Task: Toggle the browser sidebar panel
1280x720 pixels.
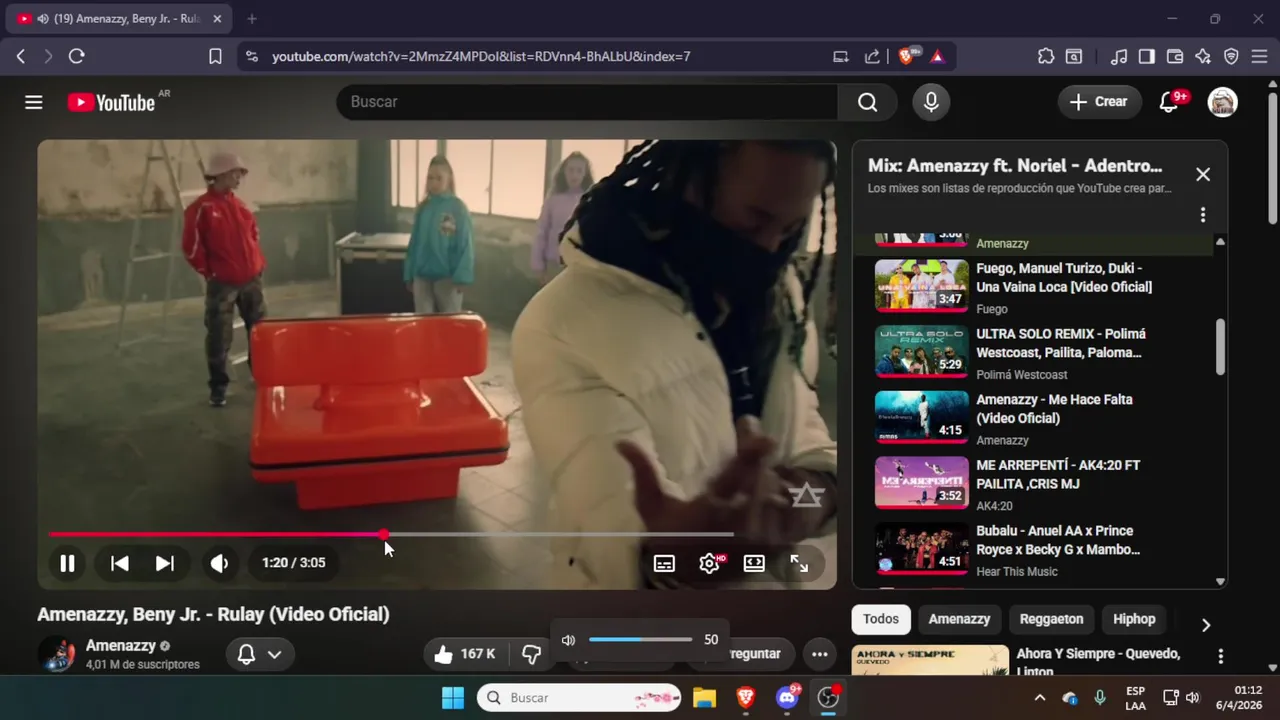Action: [1147, 57]
